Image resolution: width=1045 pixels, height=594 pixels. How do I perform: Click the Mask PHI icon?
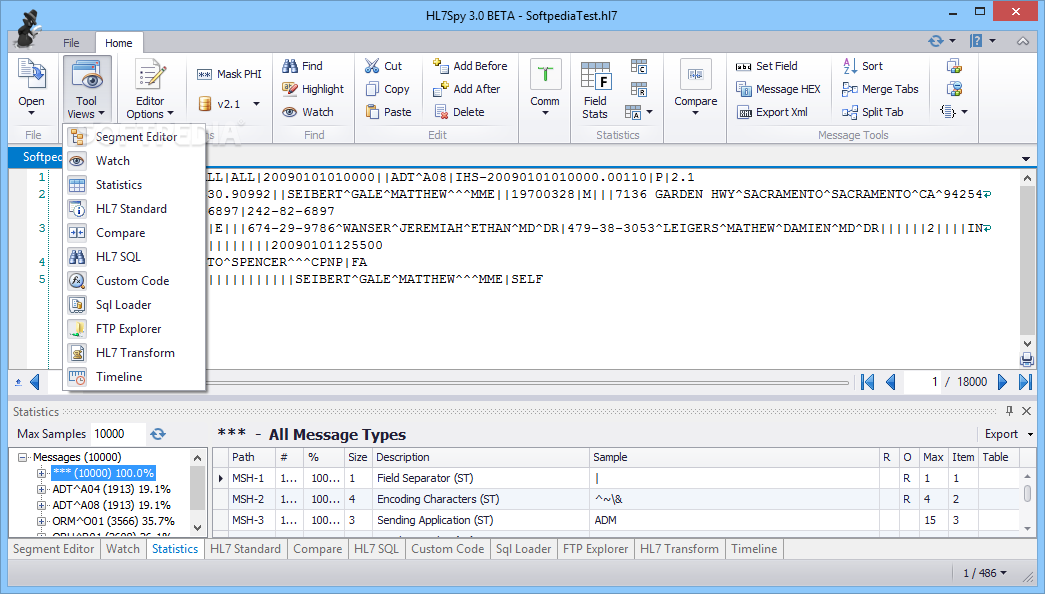click(204, 75)
